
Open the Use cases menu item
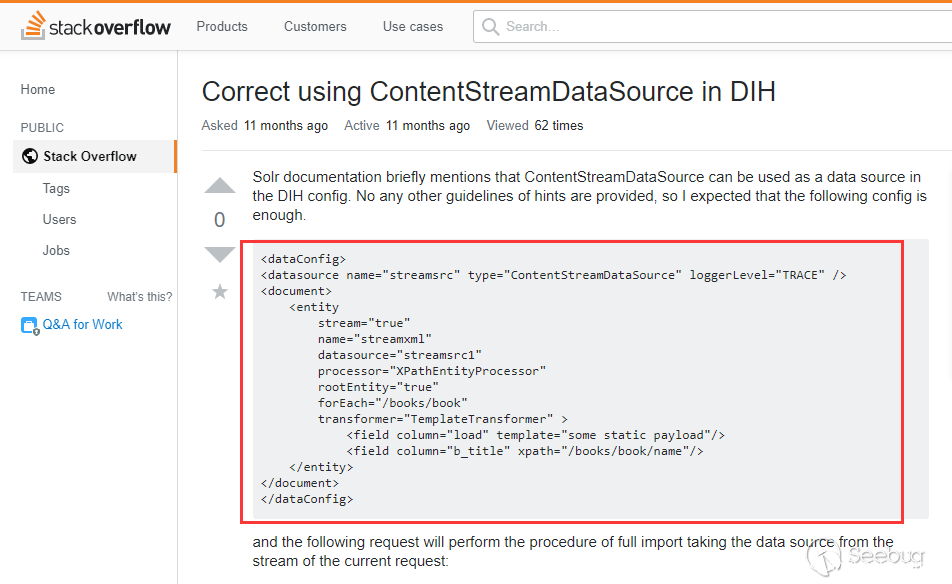coord(413,26)
